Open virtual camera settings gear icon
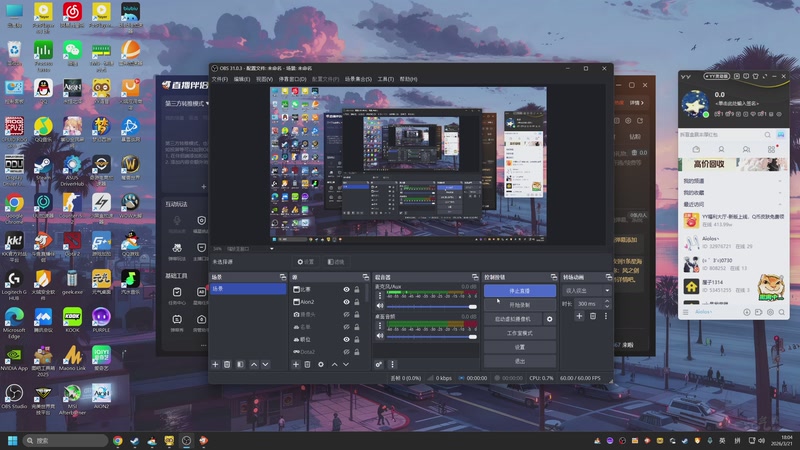 point(549,319)
